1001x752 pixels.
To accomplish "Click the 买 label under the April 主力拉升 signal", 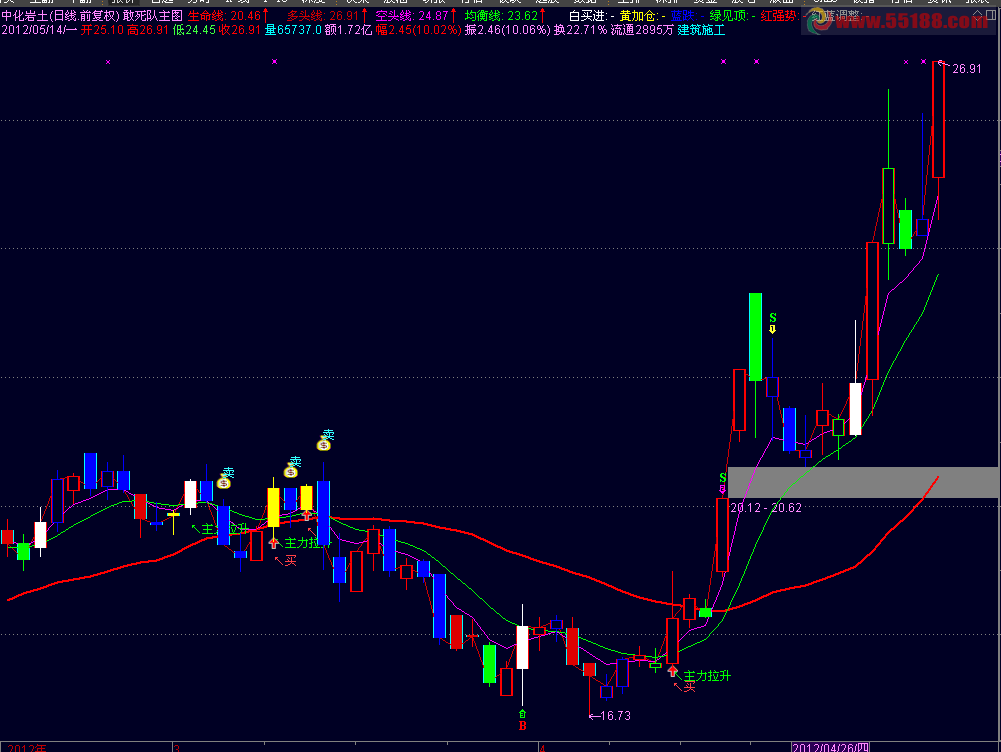I will tap(689, 687).
